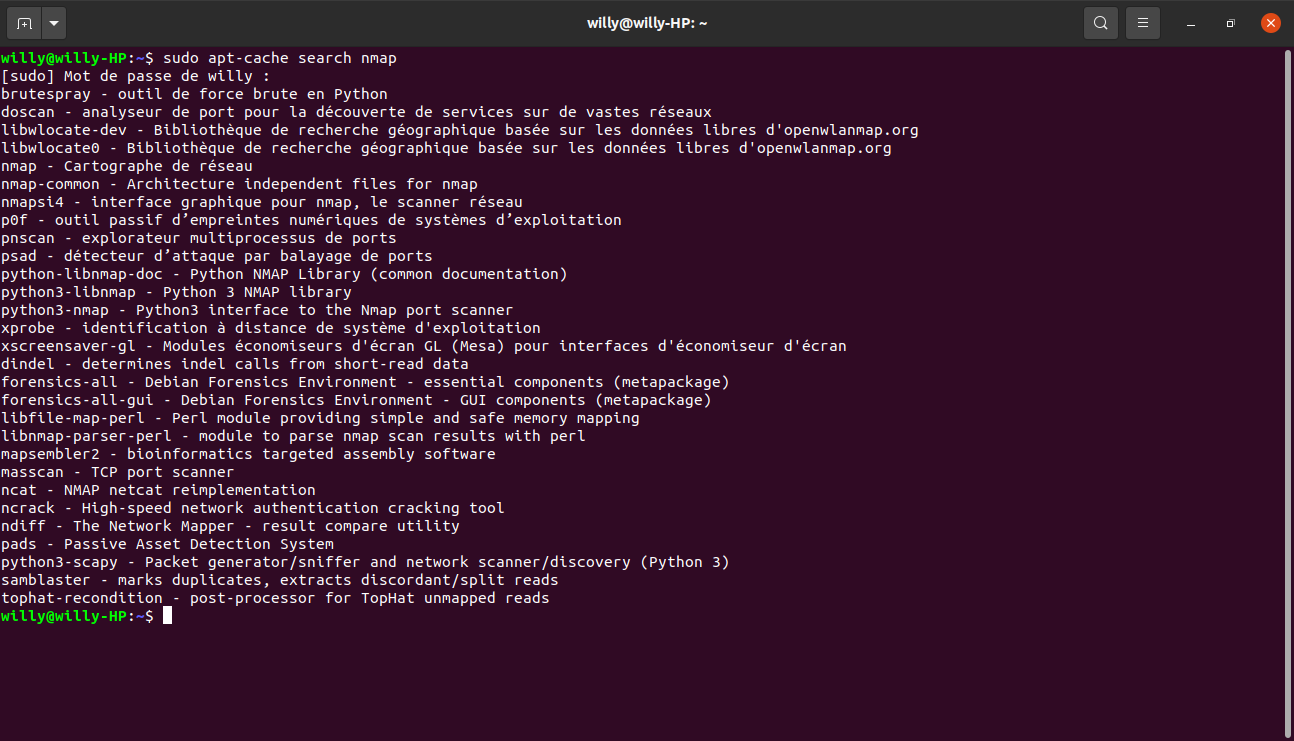Open a new terminal tab

pyautogui.click(x=24, y=23)
